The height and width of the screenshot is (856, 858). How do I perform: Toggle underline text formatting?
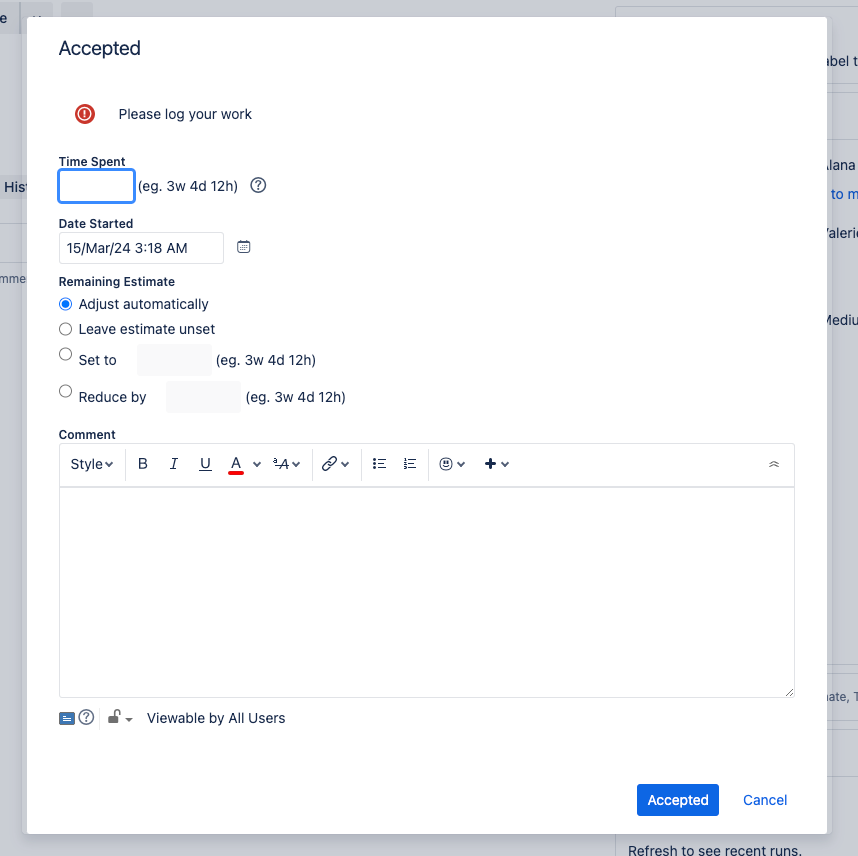[205, 464]
